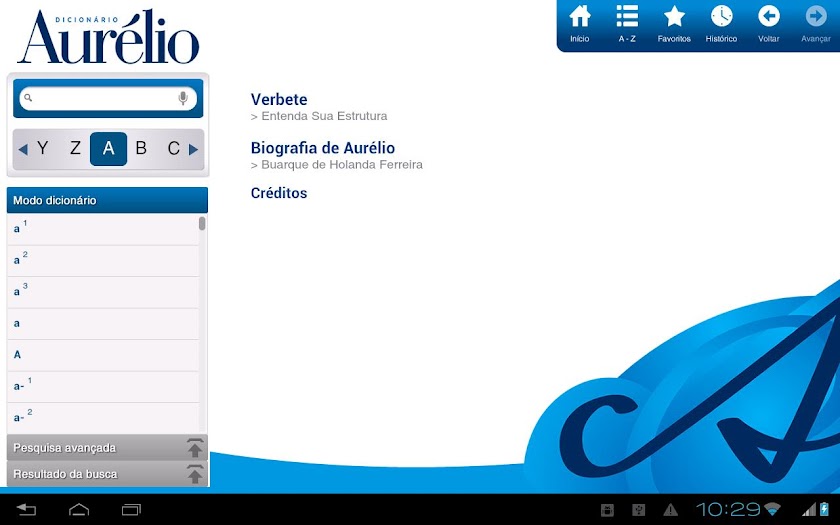Tap the magnifier search icon
Screen dimensions: 840x525
(28, 98)
